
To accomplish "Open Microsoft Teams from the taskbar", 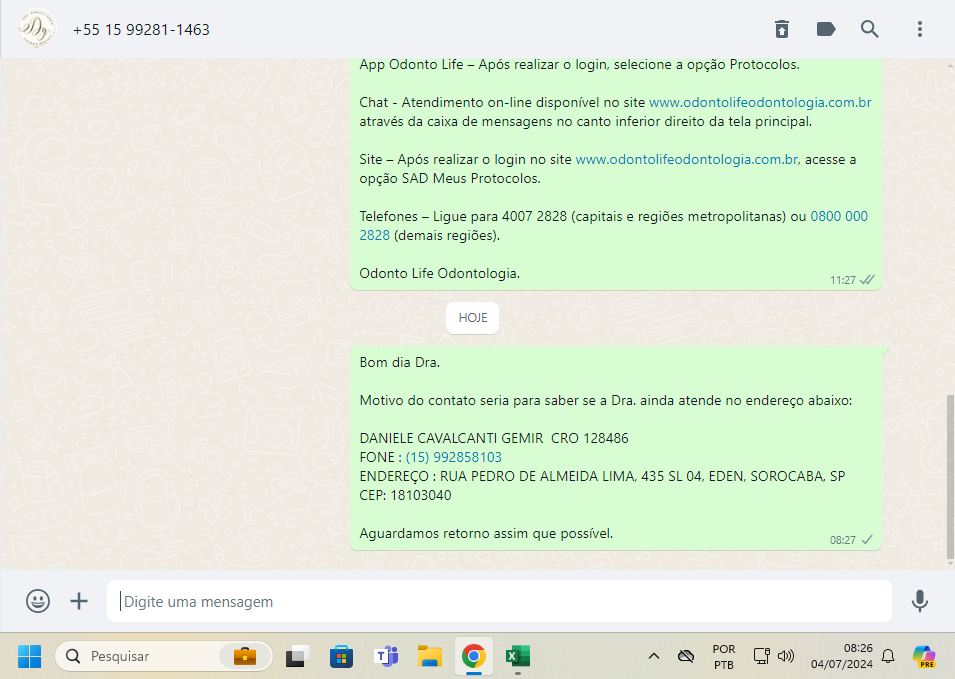I will click(x=386, y=656).
